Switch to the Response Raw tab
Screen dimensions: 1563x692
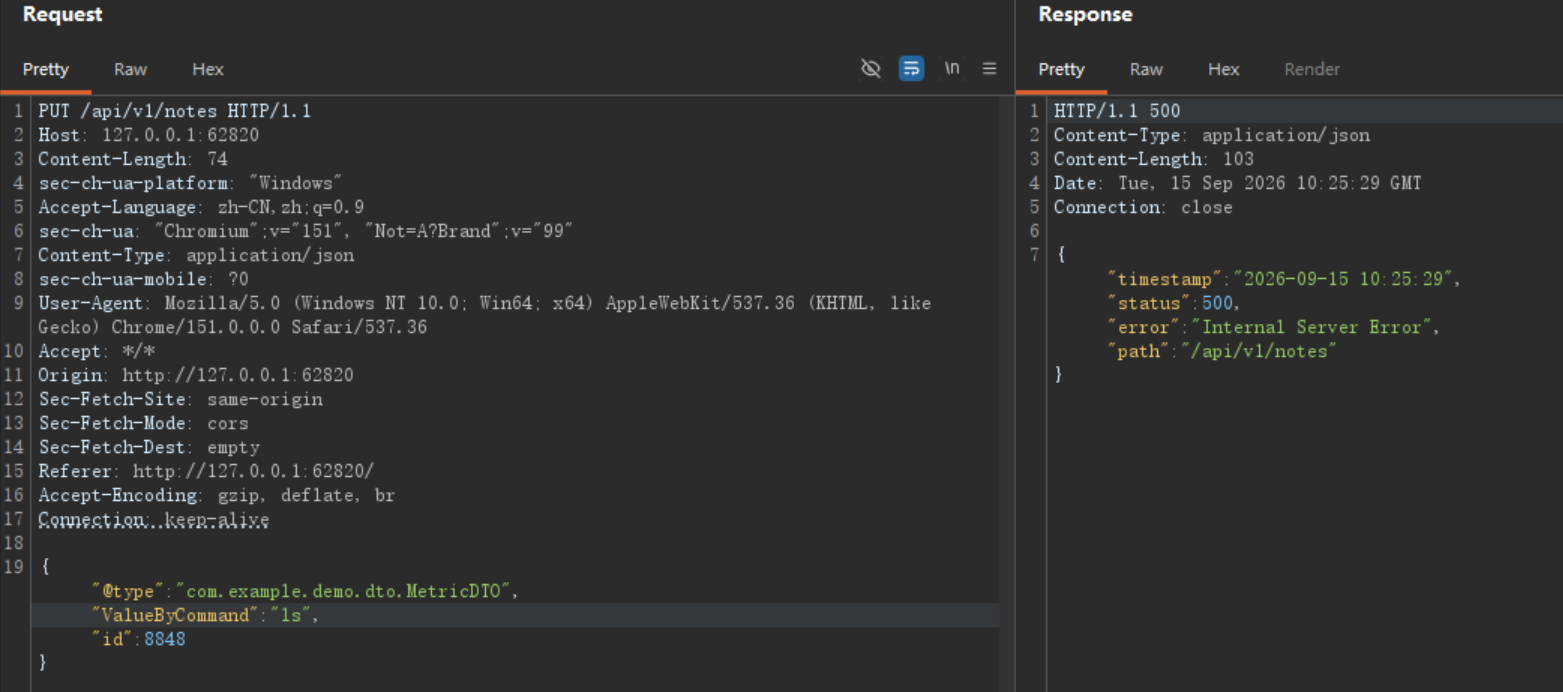[x=1146, y=69]
